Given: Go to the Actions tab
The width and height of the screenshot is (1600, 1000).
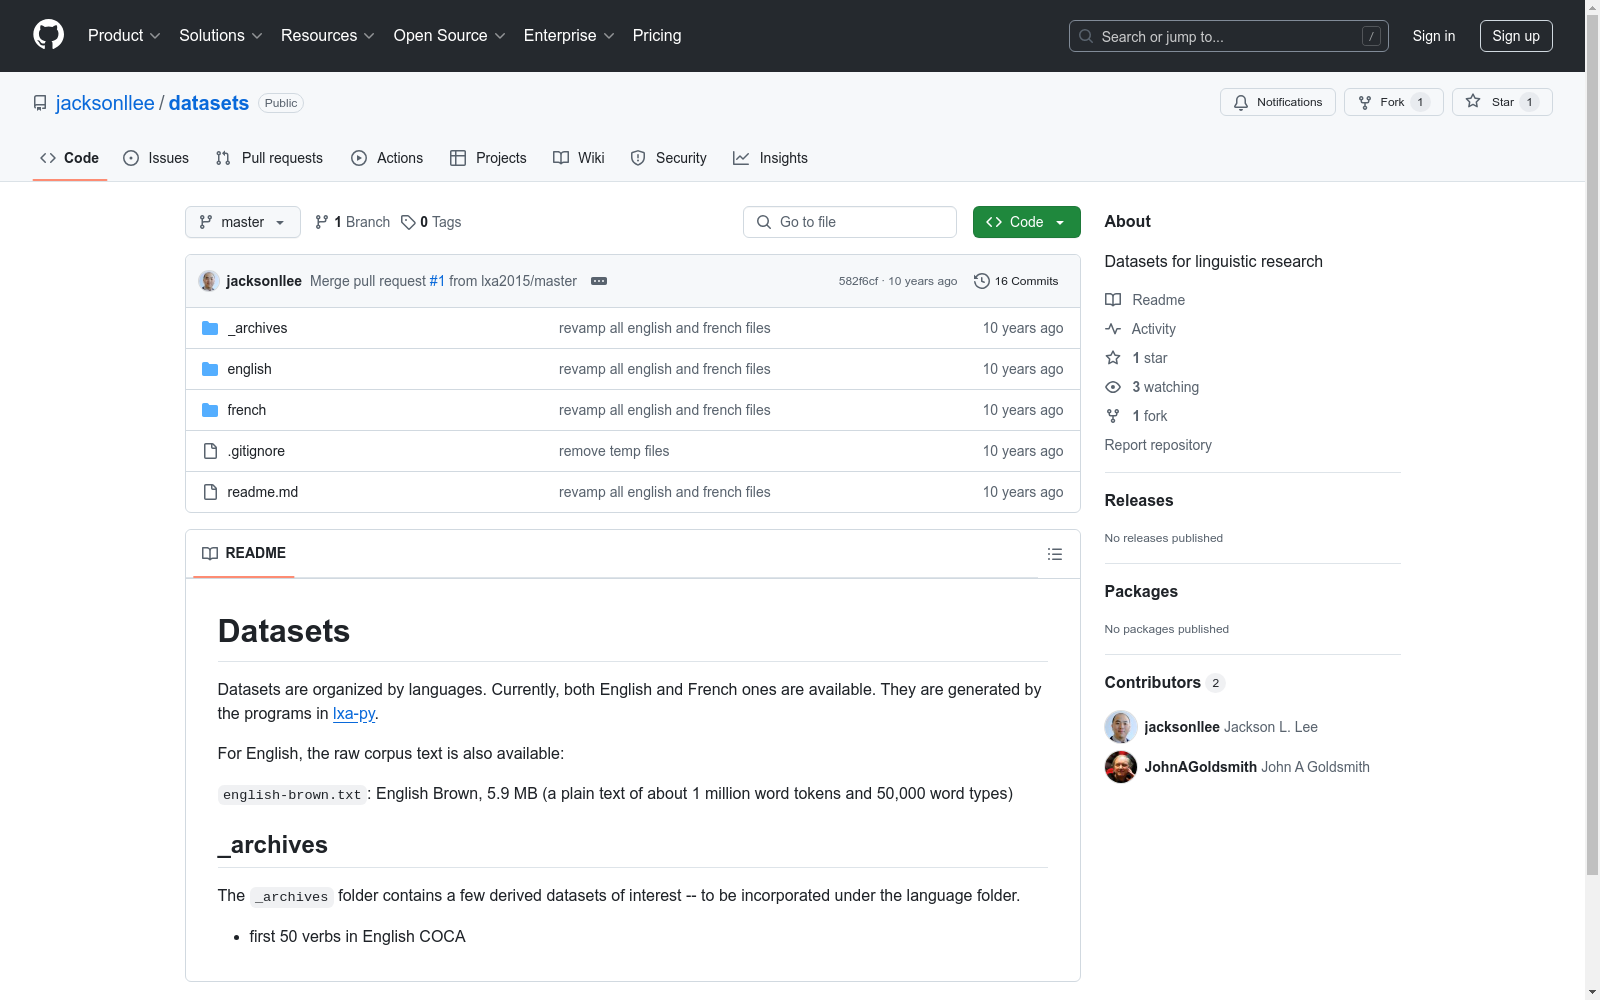Looking at the screenshot, I should (387, 158).
